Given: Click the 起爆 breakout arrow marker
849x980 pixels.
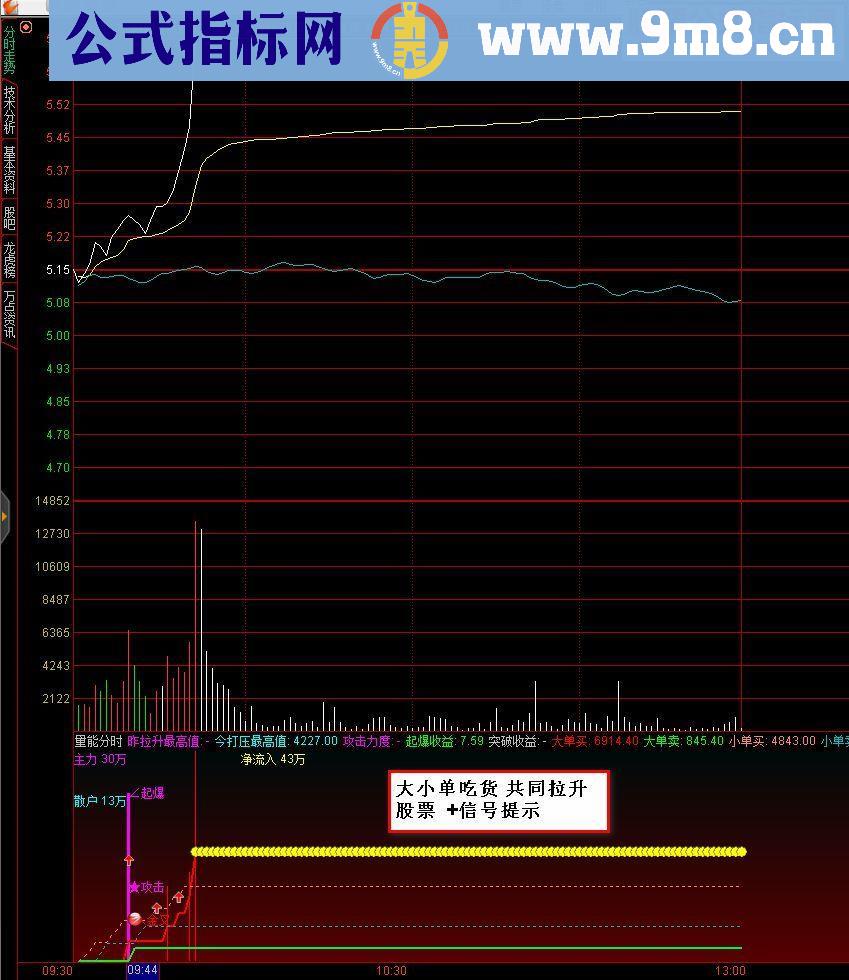Looking at the screenshot, I should (153, 794).
